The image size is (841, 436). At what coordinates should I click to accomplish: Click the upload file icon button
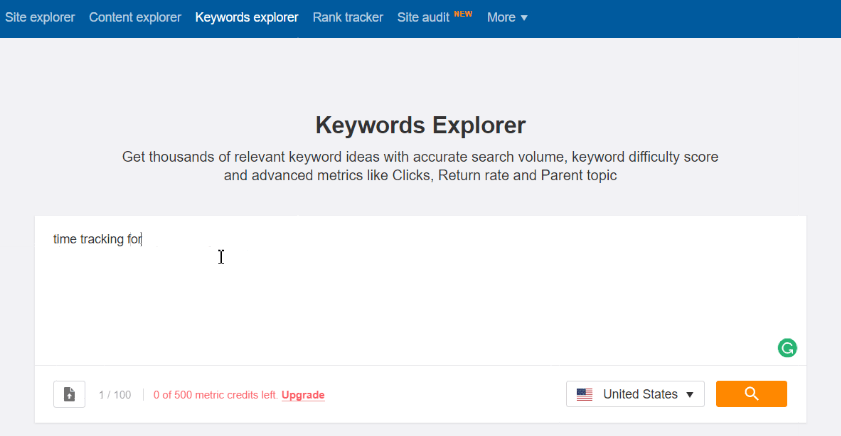click(x=69, y=395)
